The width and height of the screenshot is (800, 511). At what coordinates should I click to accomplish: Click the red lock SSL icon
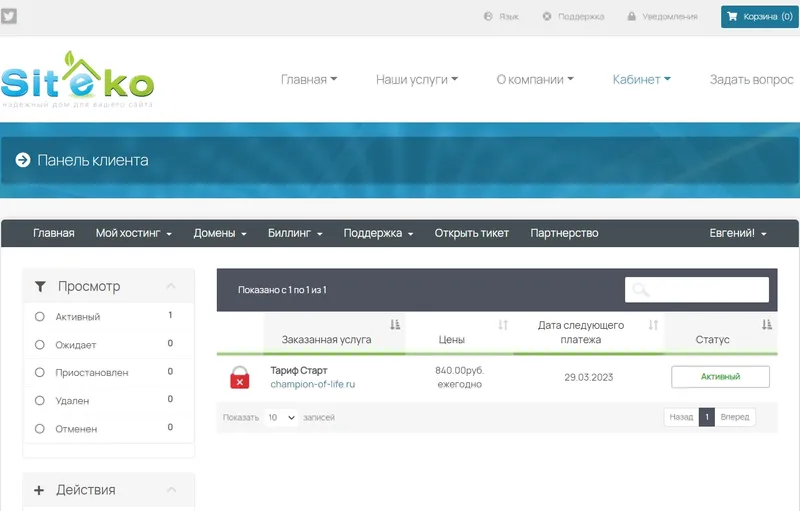(240, 377)
